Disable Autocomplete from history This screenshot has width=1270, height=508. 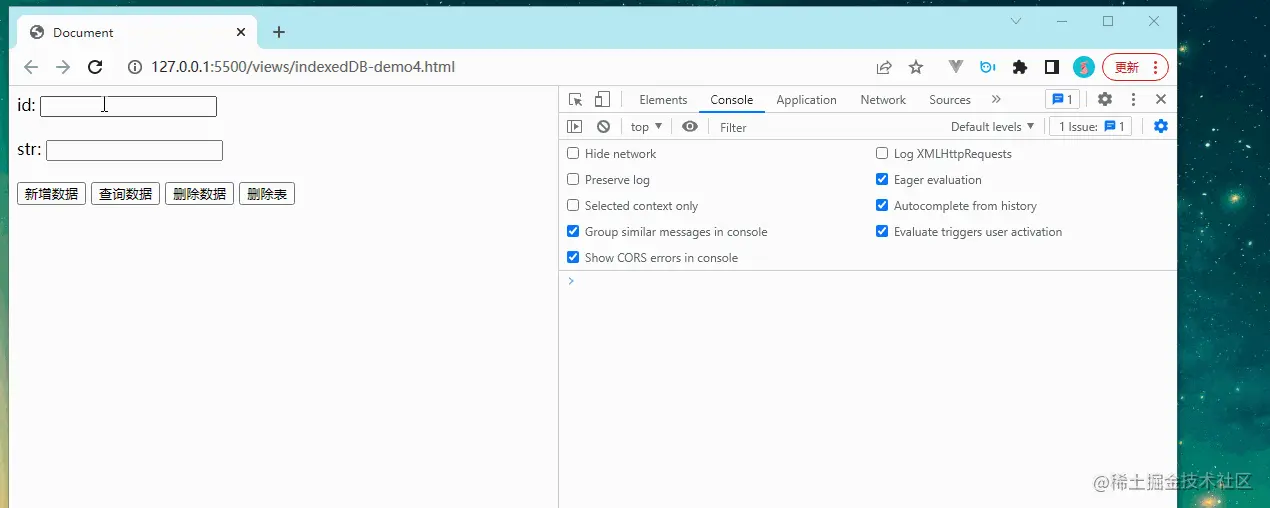click(x=882, y=206)
